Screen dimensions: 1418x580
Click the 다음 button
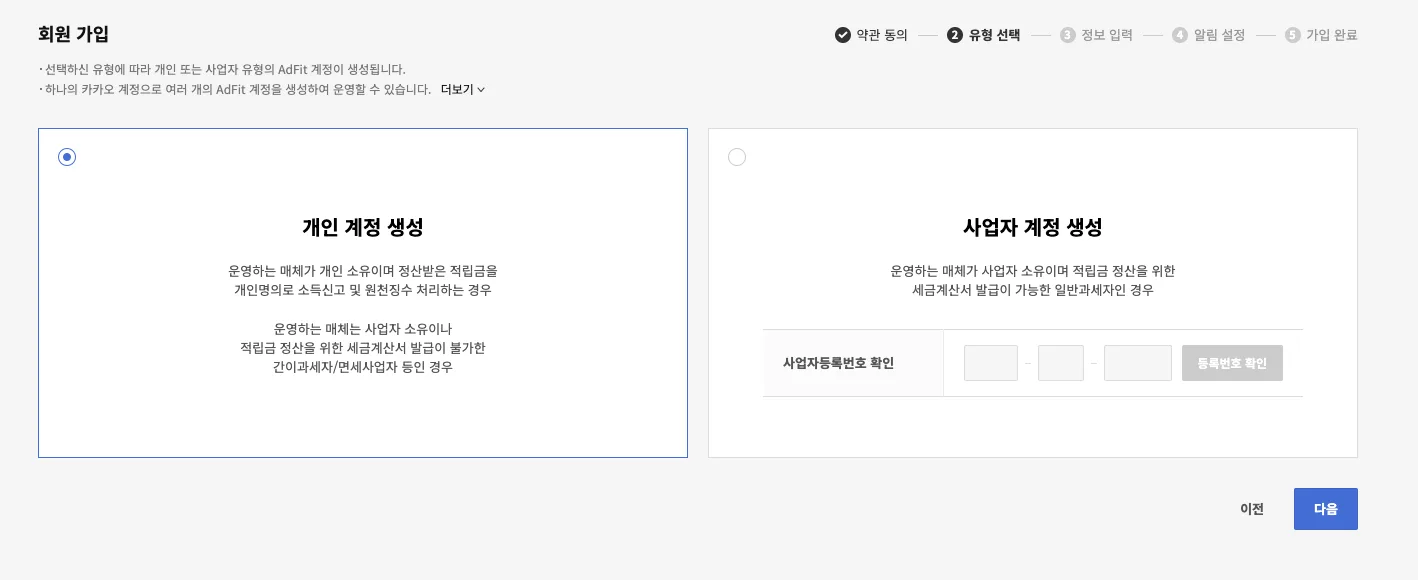coord(1325,509)
